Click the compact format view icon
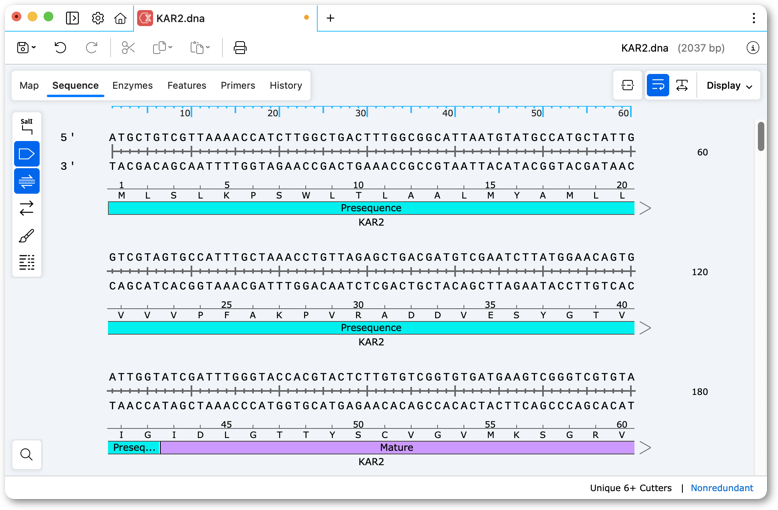778x510 pixels. (628, 85)
